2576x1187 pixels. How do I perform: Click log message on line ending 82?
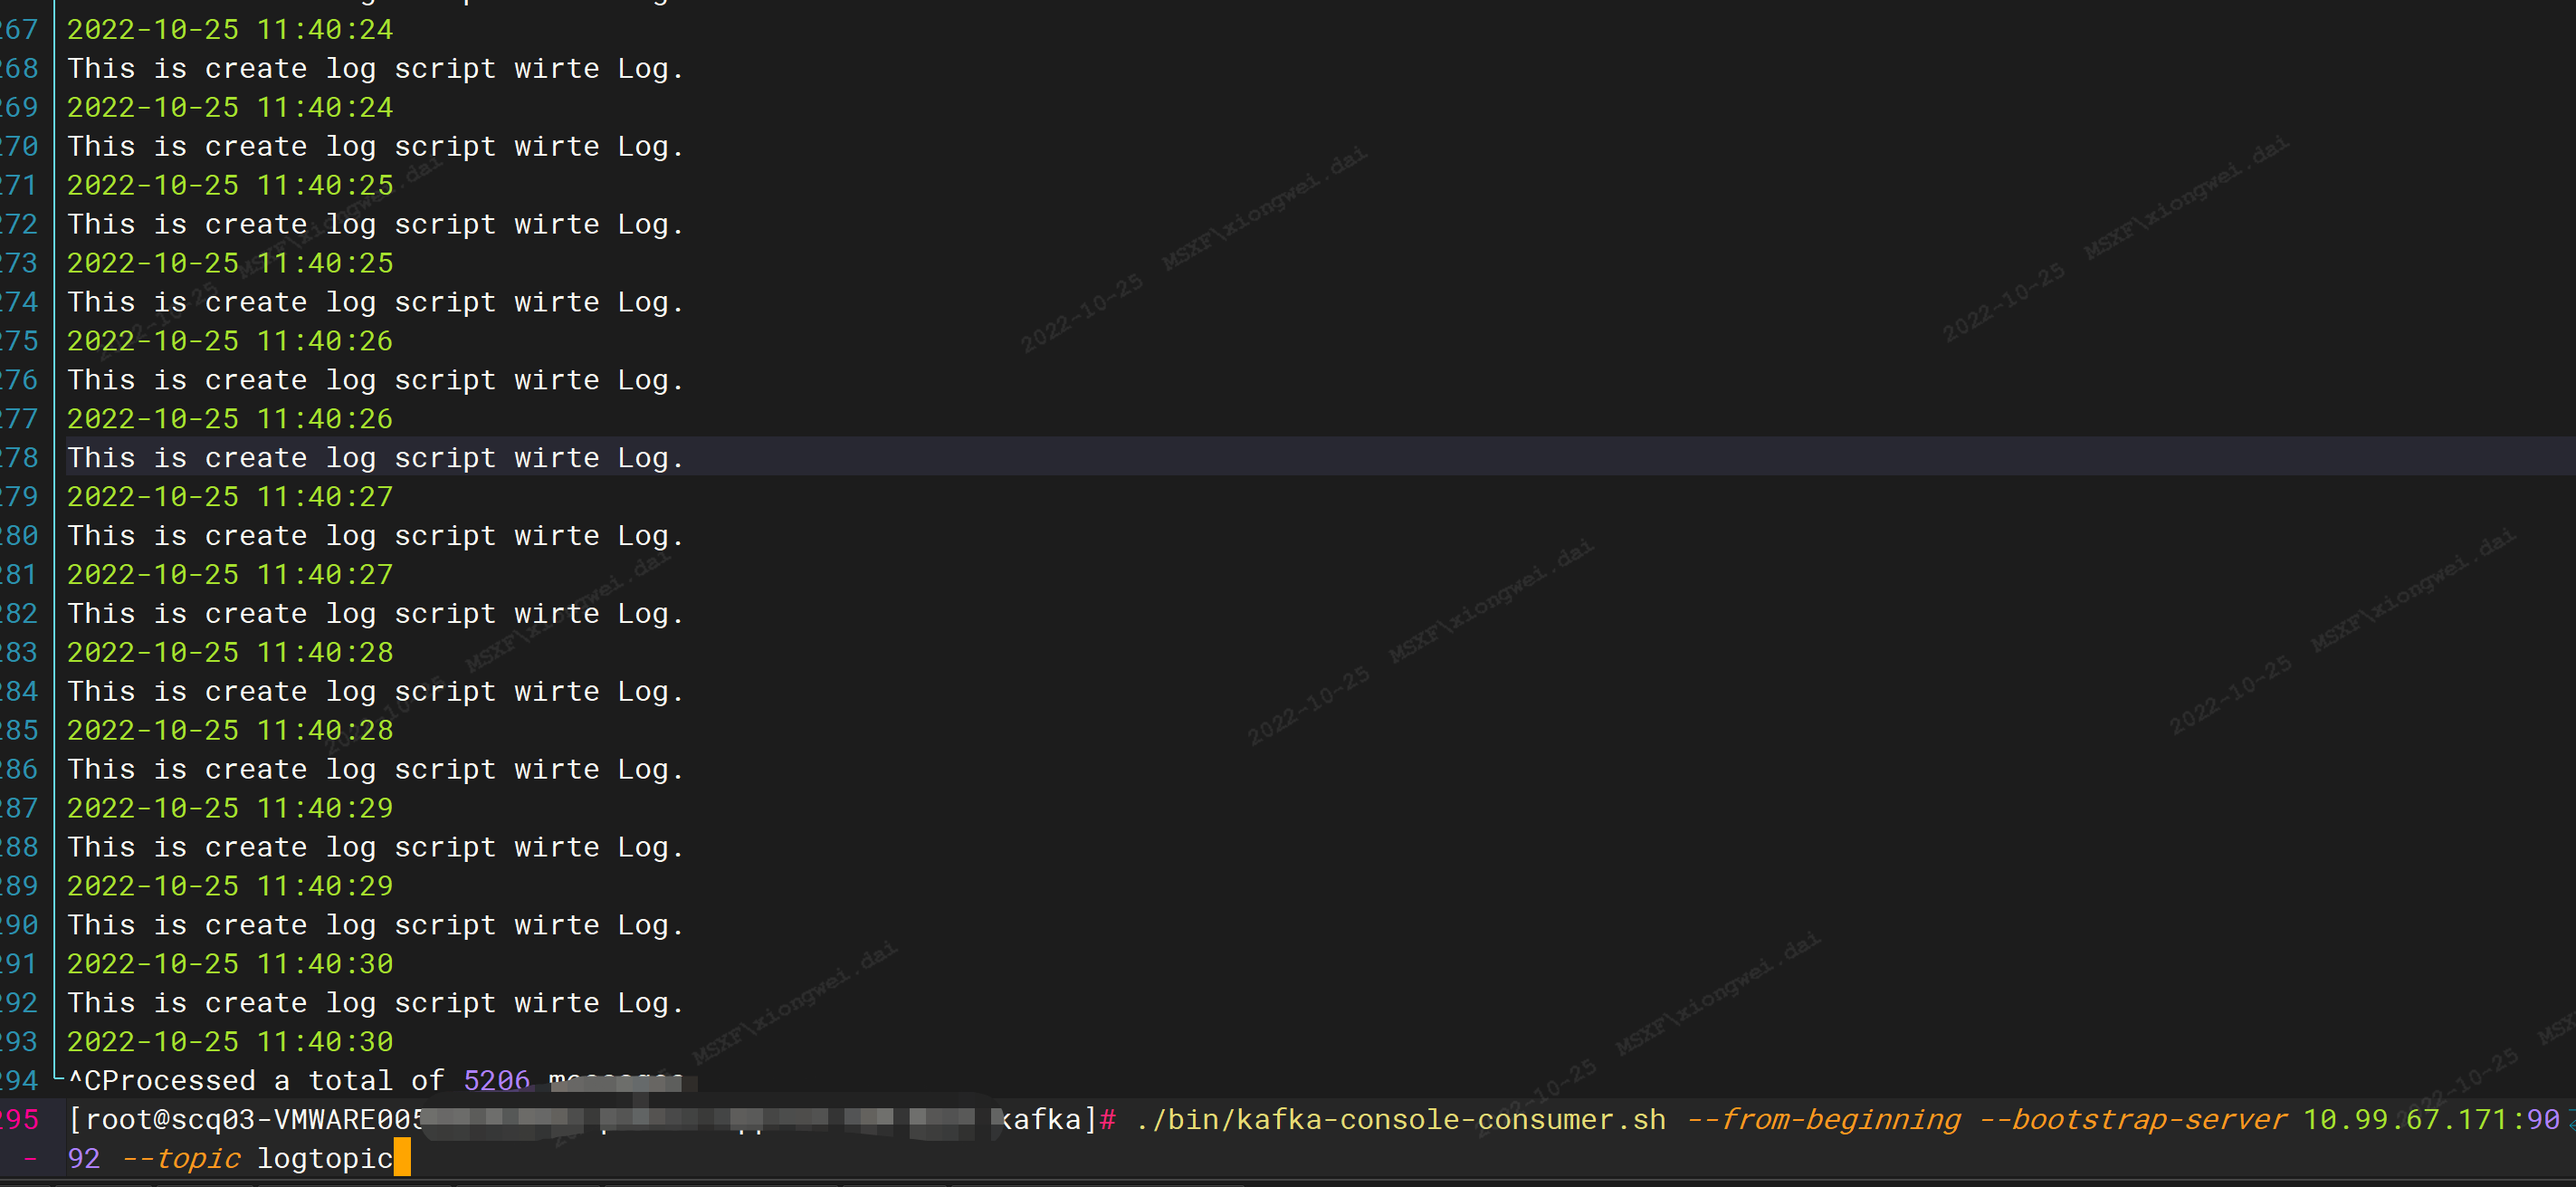click(375, 614)
